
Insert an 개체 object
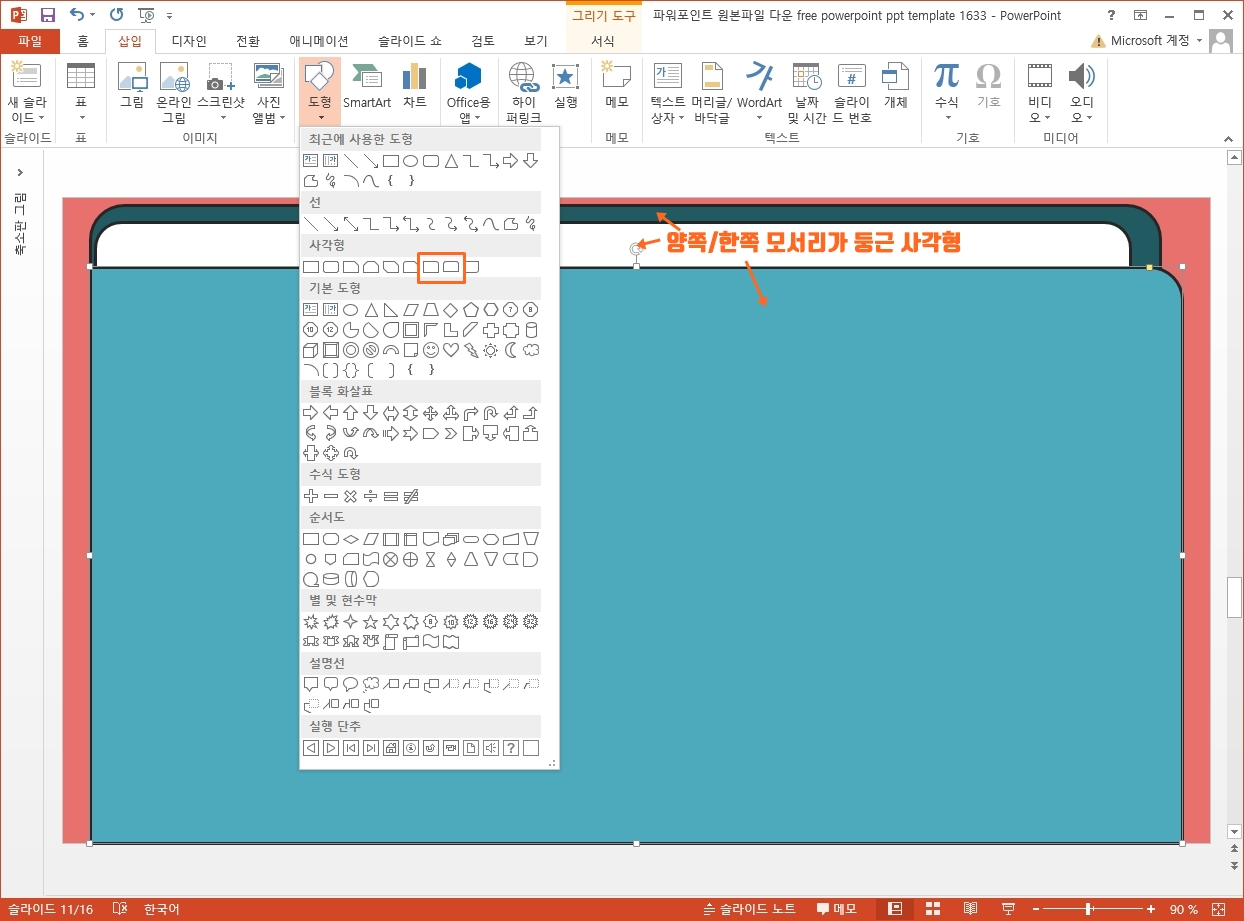tap(895, 85)
